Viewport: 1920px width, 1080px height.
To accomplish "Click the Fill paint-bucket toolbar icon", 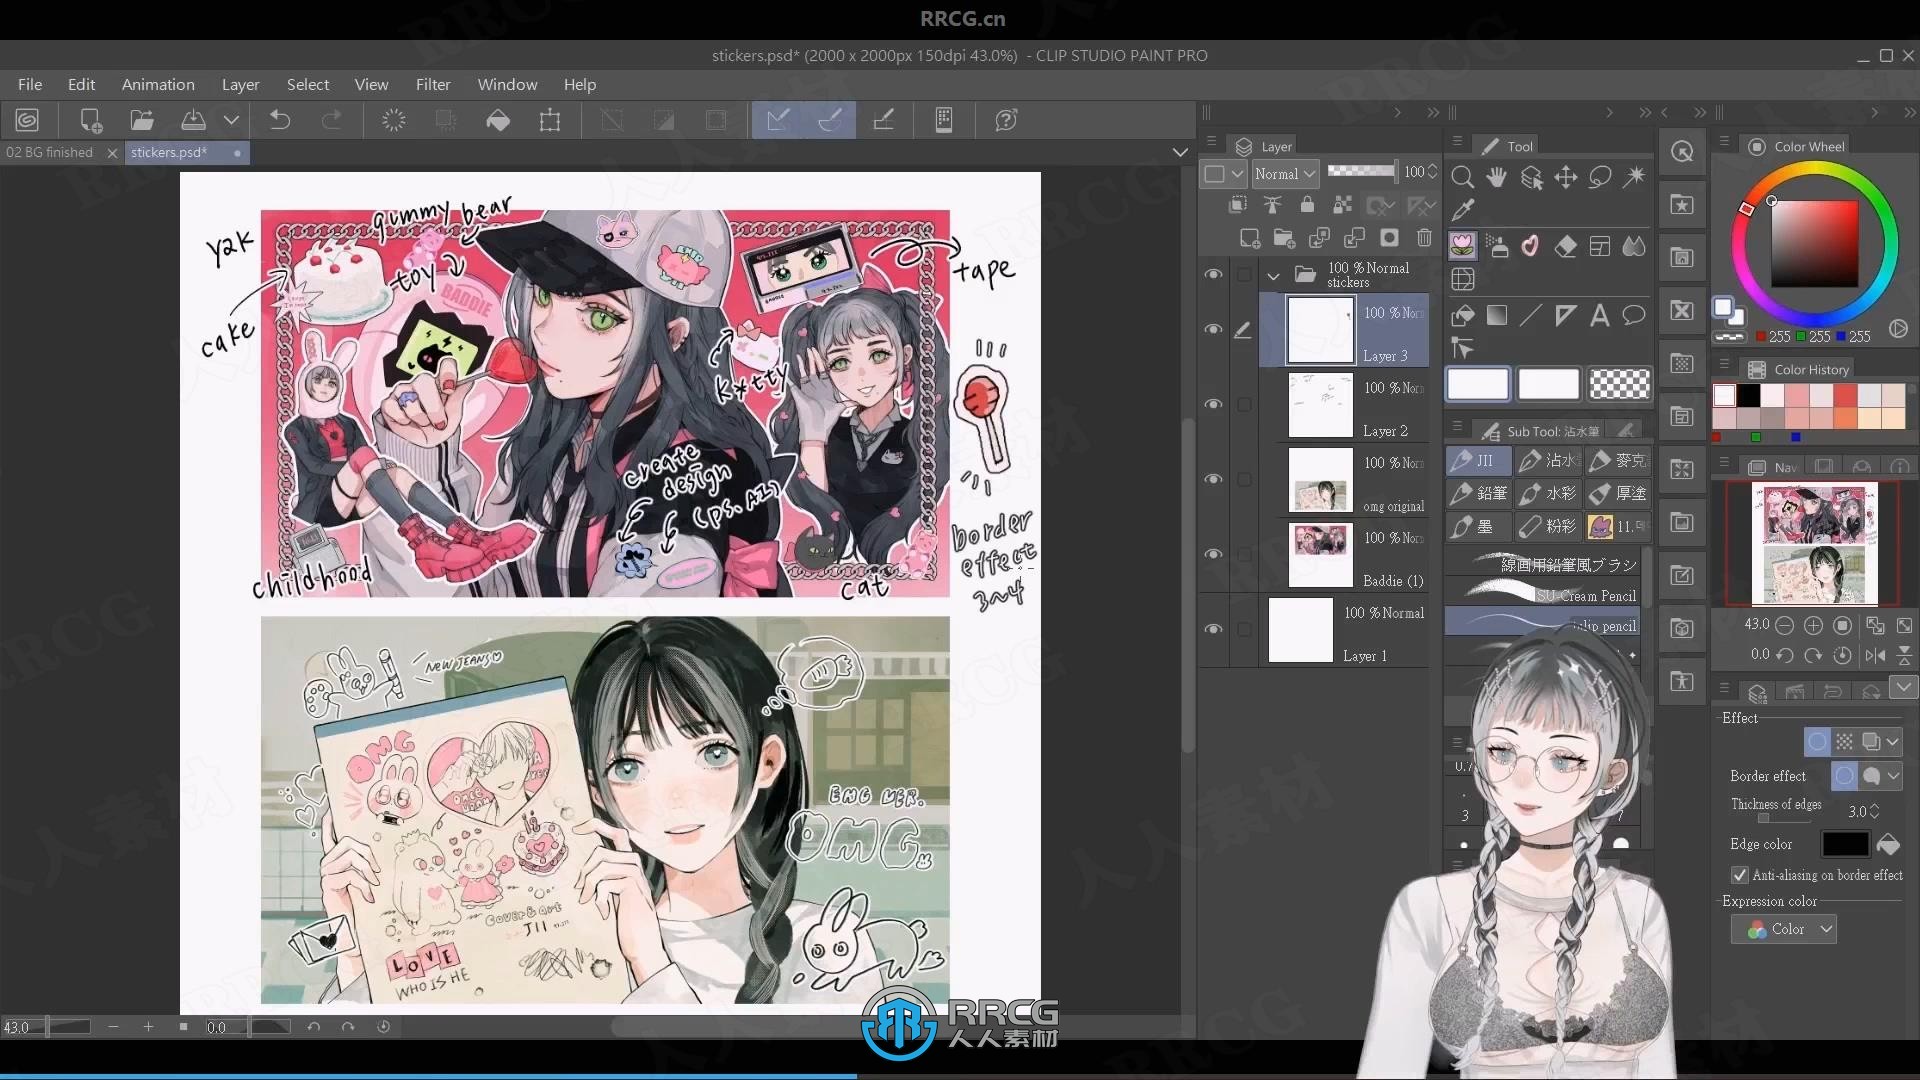I will coord(498,120).
